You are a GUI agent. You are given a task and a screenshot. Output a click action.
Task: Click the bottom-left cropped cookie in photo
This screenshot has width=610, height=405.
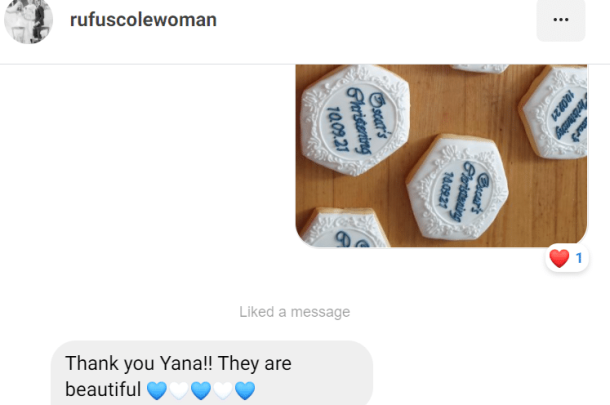(345, 228)
